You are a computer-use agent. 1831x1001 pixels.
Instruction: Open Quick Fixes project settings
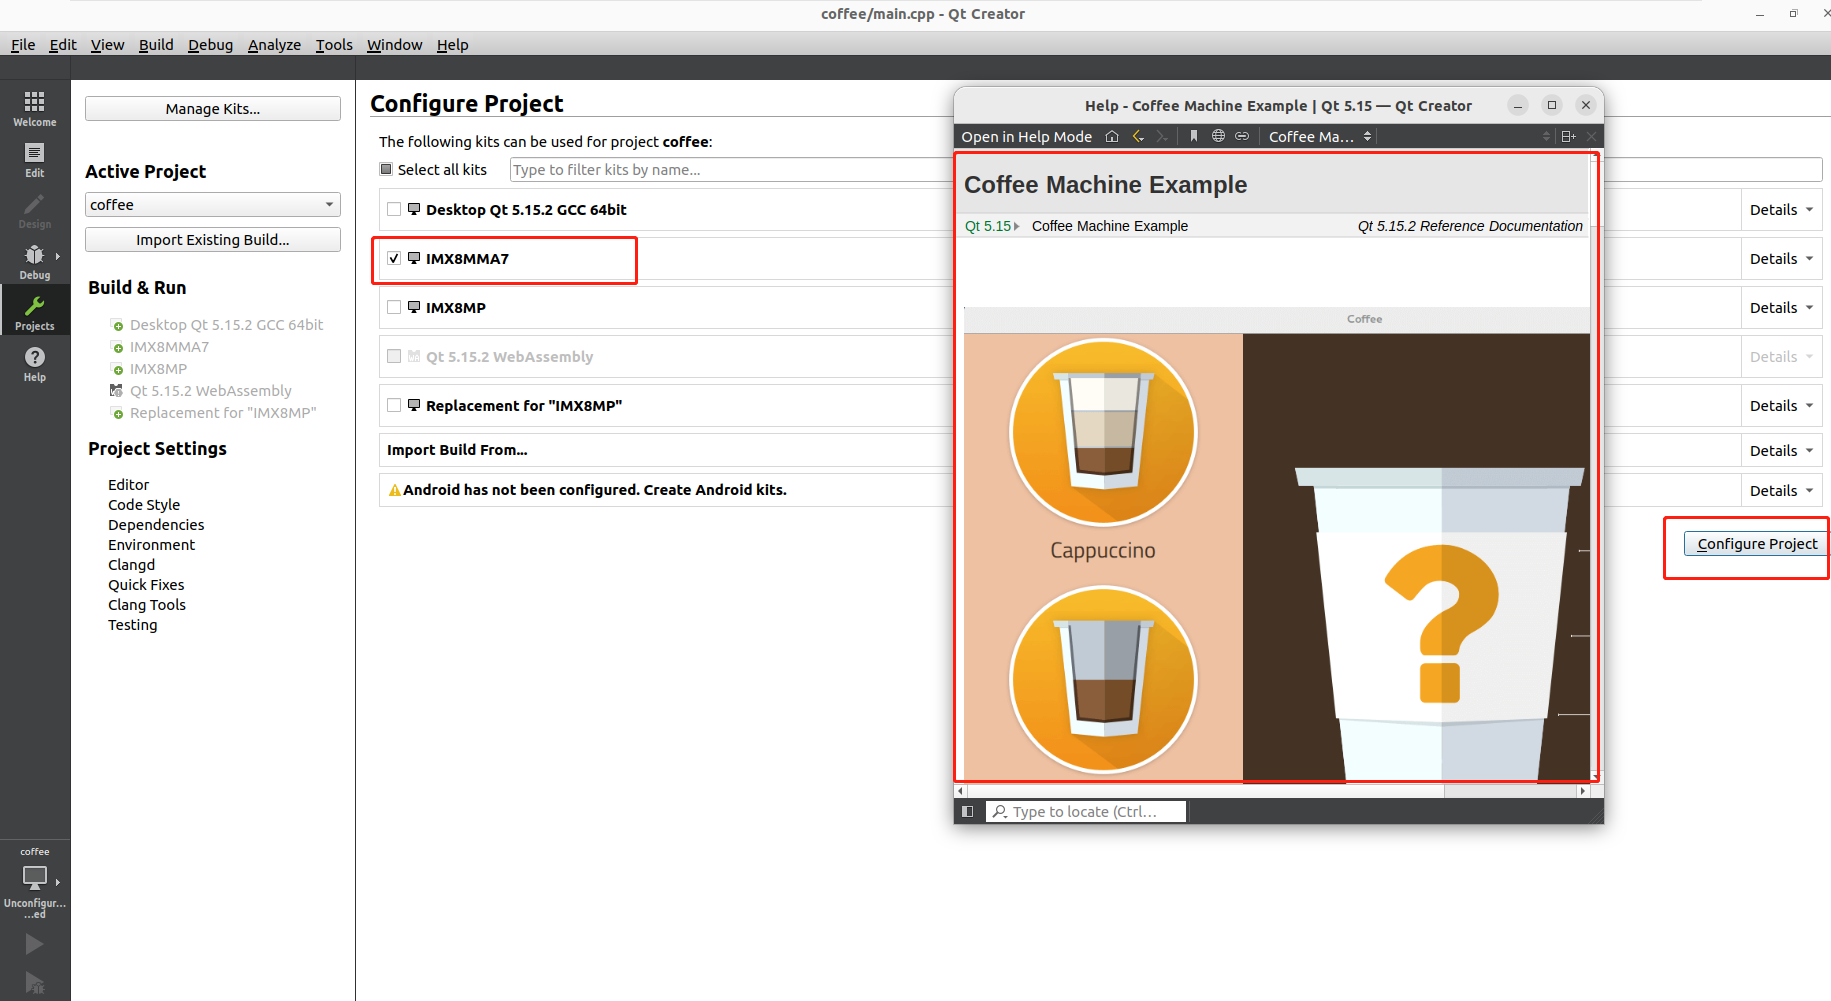[x=146, y=584]
